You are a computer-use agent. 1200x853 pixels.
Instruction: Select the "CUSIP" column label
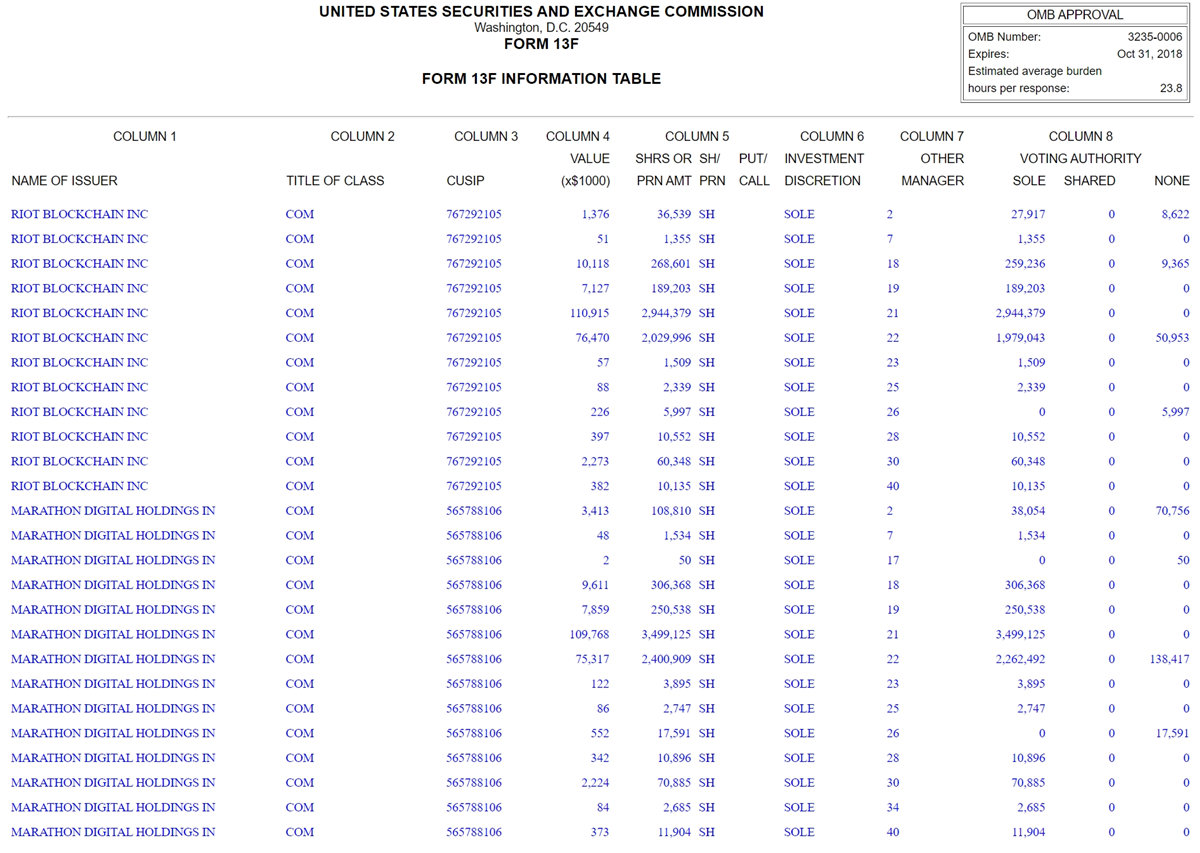(465, 181)
